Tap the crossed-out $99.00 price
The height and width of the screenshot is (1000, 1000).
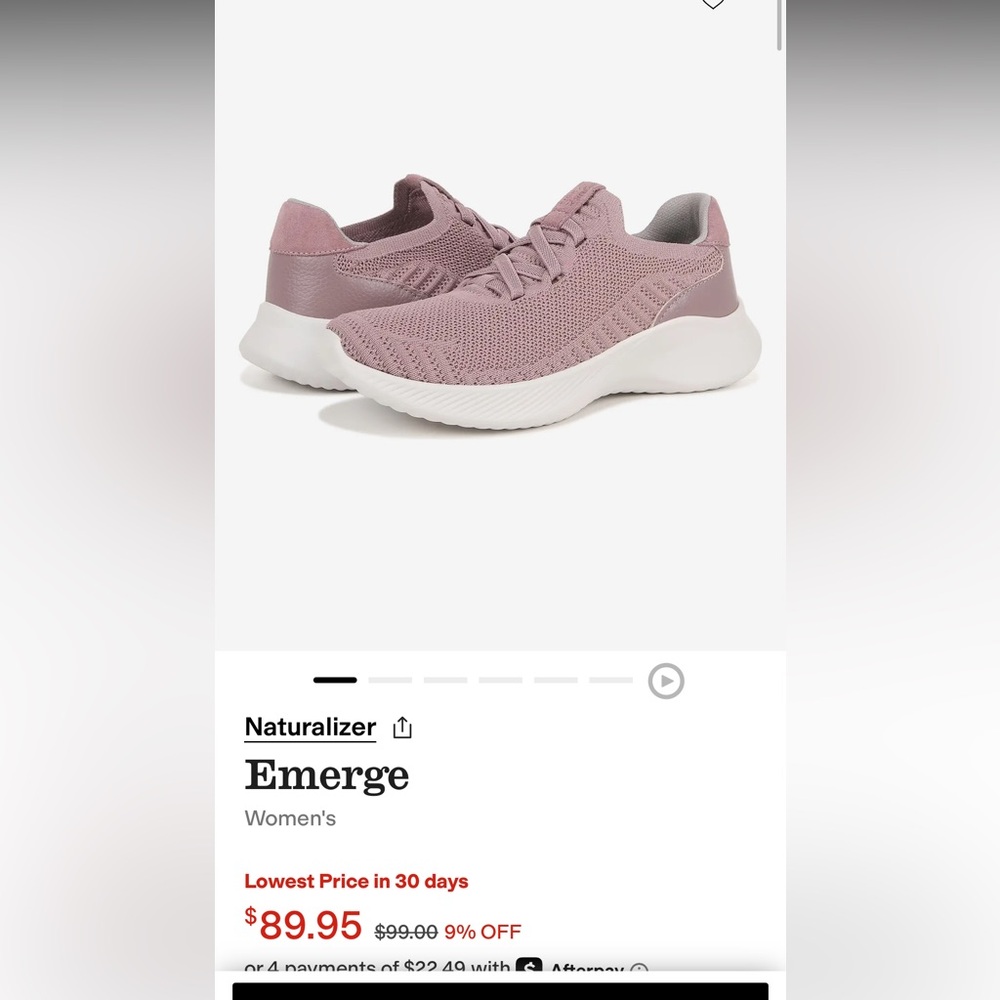(x=406, y=932)
